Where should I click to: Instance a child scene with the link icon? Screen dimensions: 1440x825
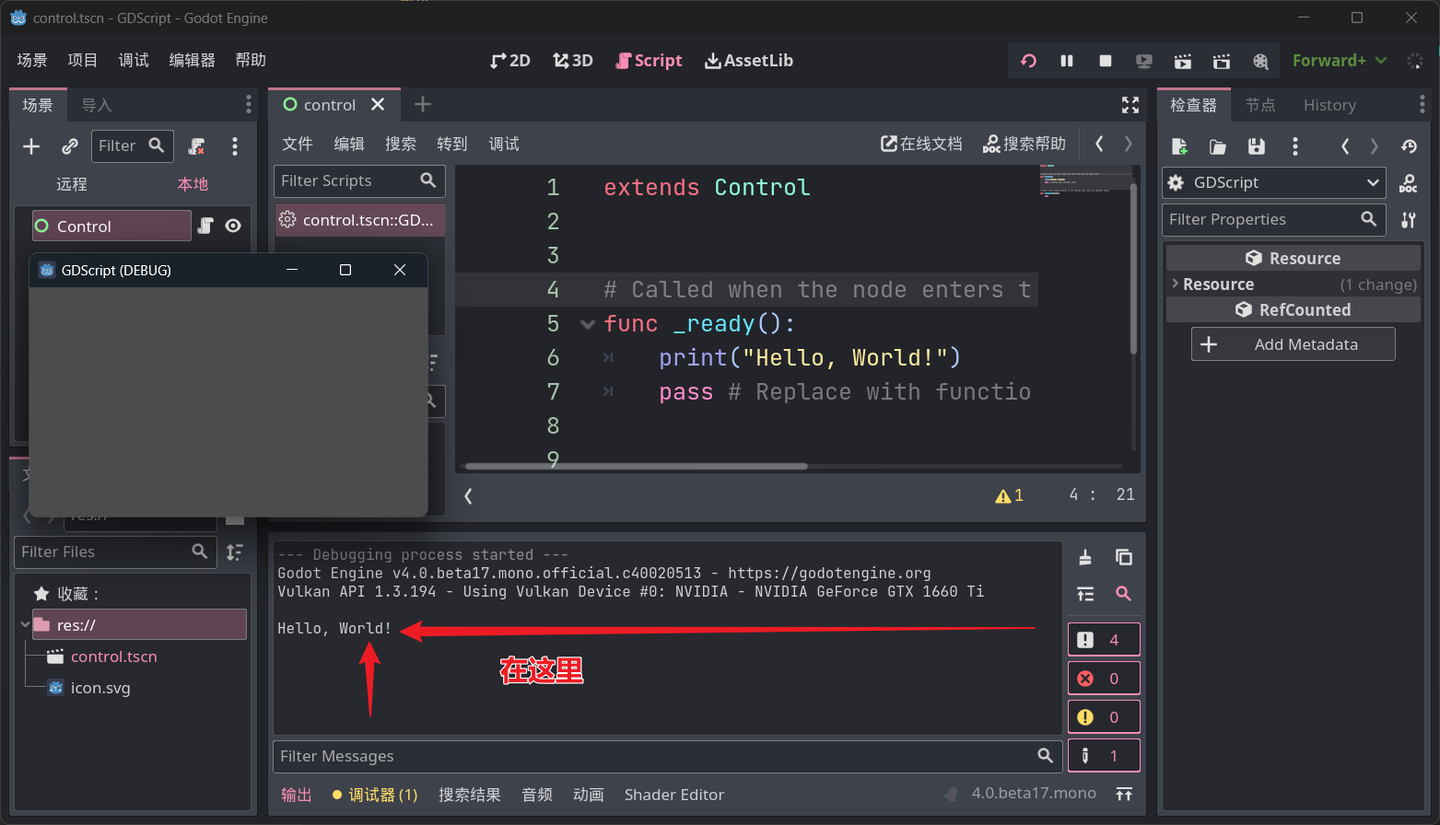click(x=69, y=147)
